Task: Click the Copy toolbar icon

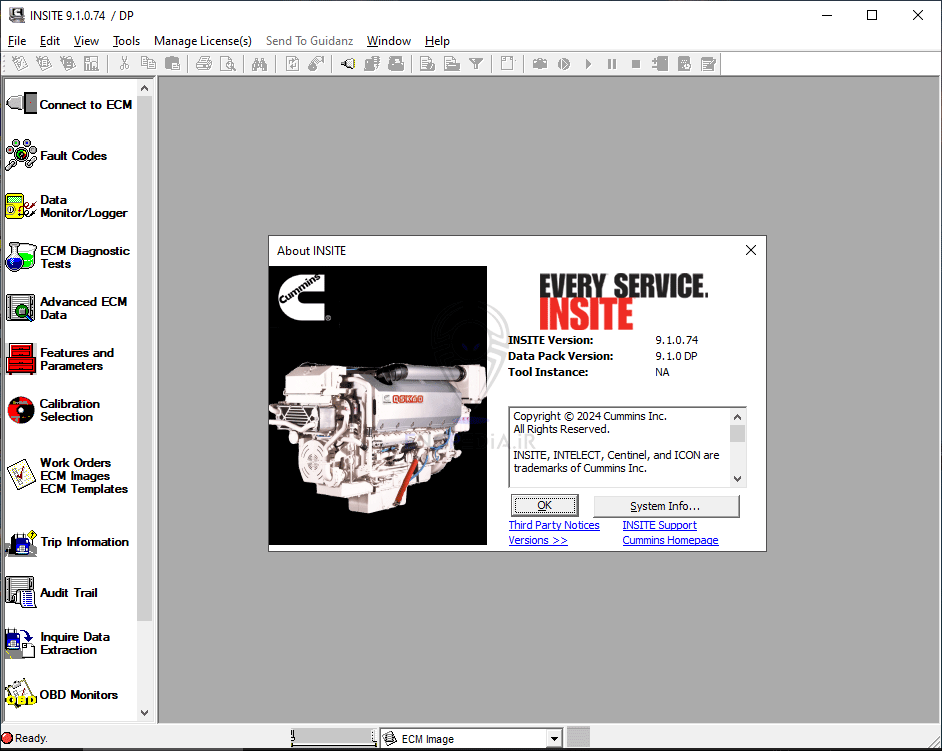Action: (x=148, y=64)
